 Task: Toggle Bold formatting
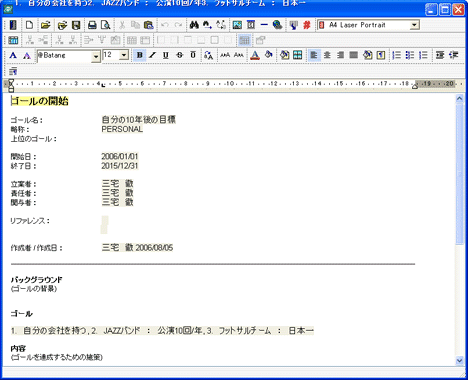click(x=140, y=55)
